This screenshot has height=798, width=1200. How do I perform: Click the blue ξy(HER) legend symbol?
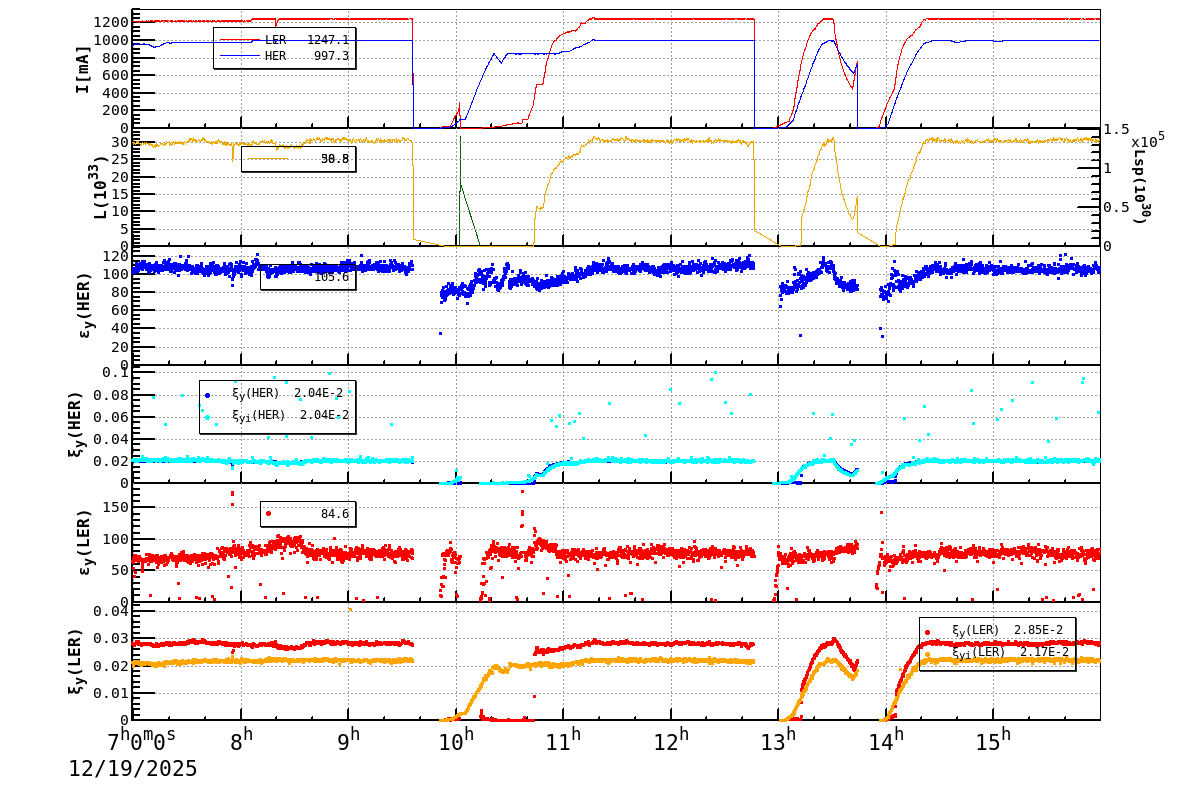[207, 395]
